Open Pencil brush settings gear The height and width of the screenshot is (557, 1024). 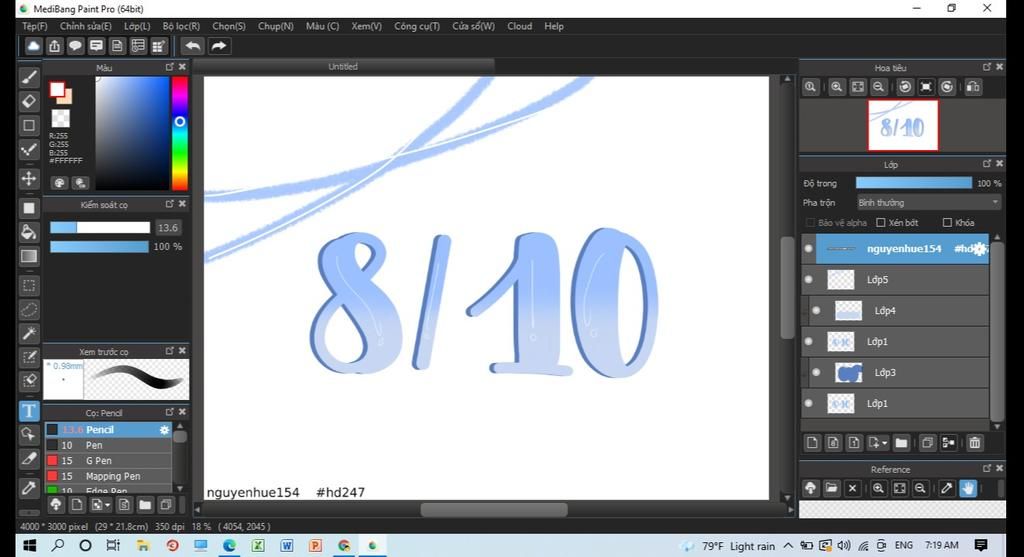click(x=165, y=430)
